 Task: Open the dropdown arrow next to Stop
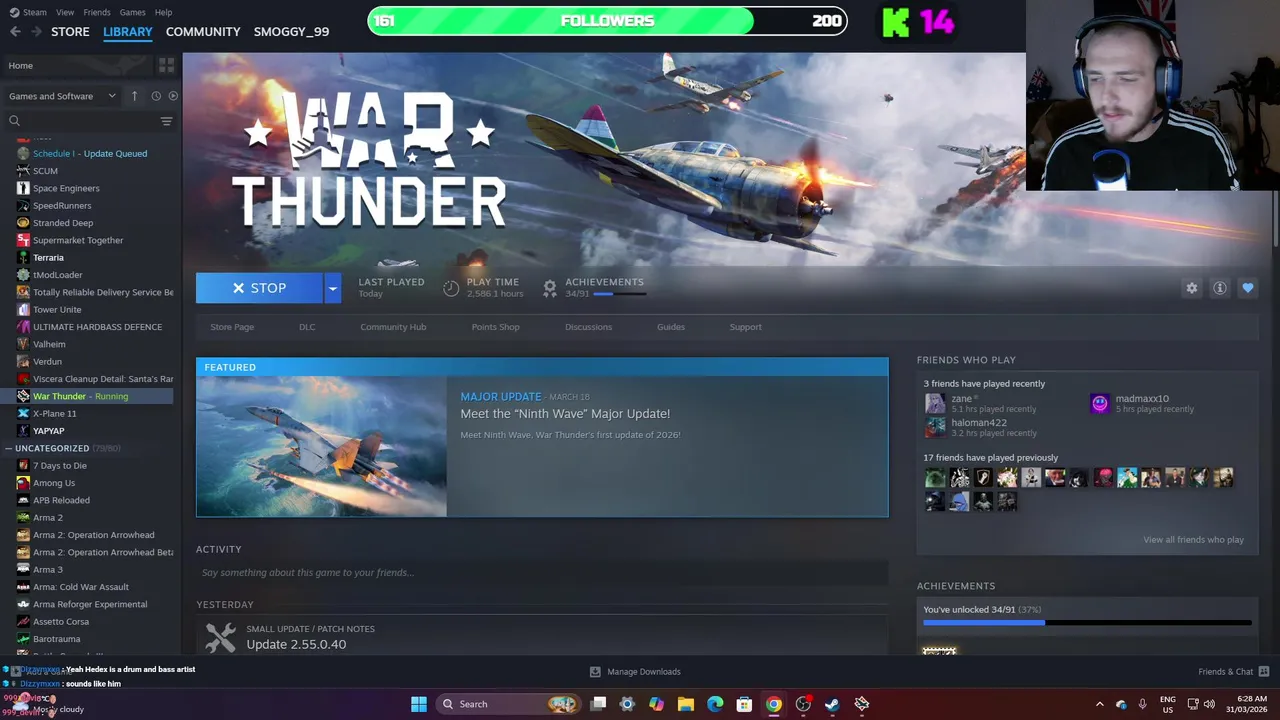(x=333, y=288)
